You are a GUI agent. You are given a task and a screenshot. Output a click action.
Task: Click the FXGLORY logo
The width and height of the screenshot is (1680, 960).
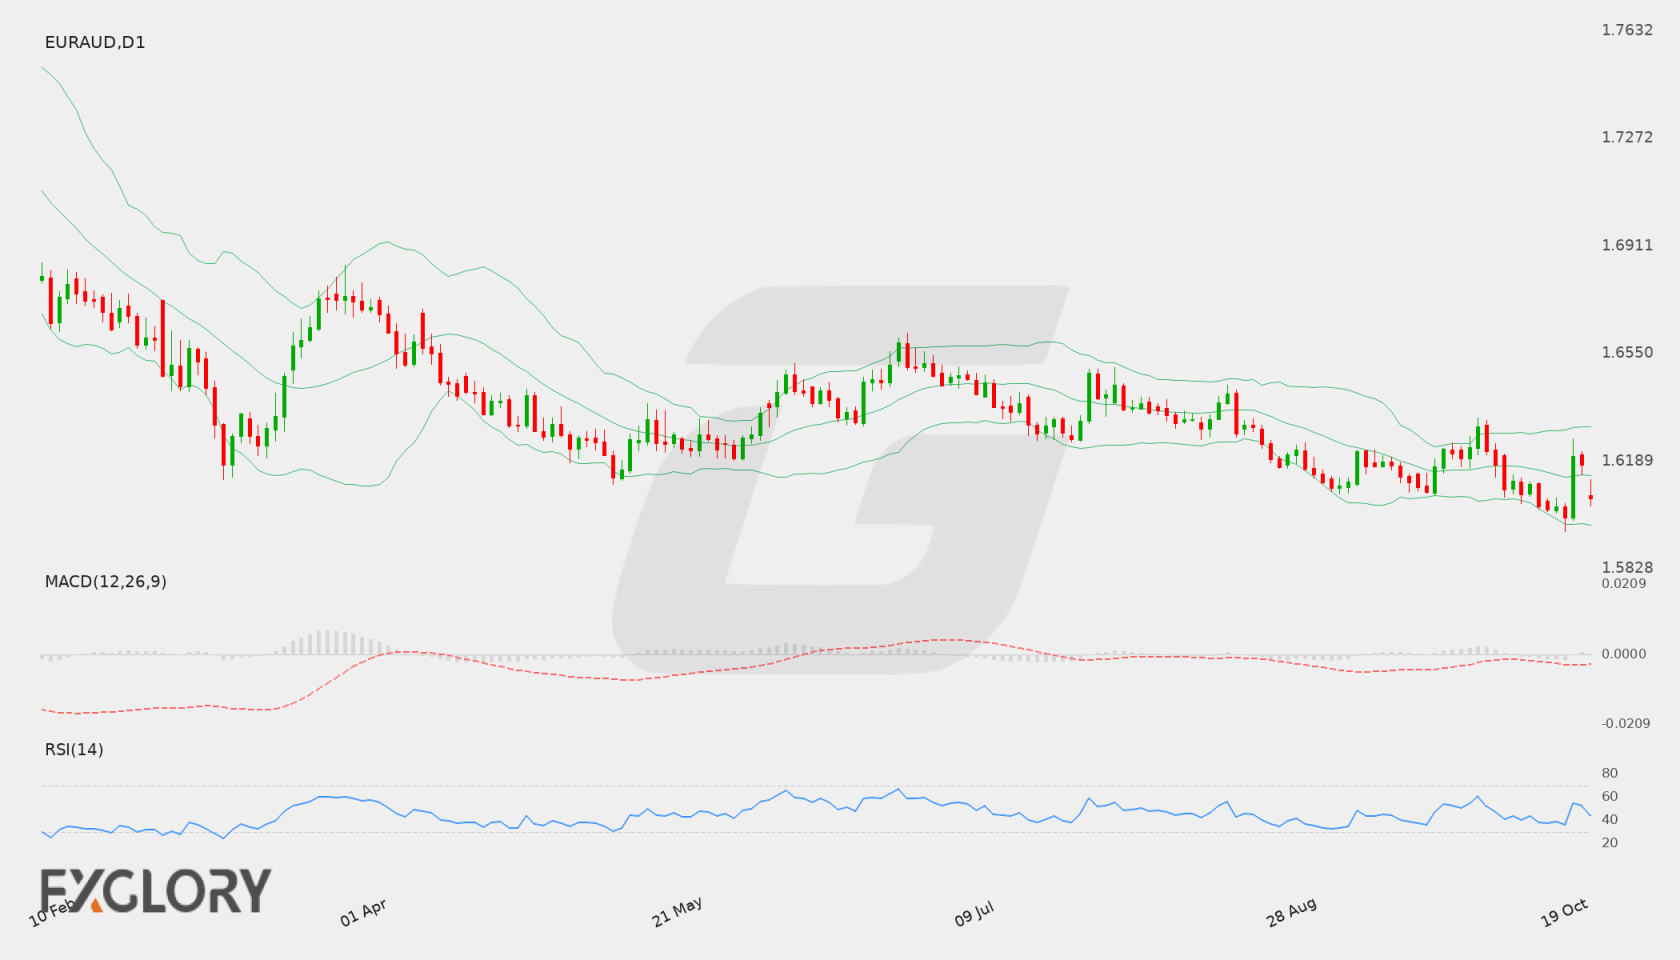[155, 890]
